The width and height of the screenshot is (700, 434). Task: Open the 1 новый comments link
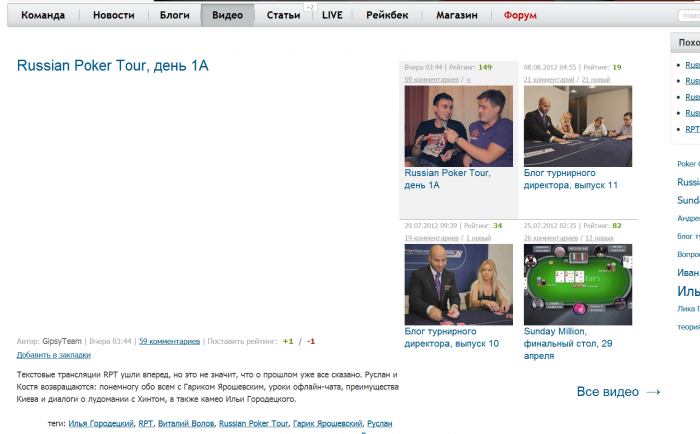[x=478, y=238]
